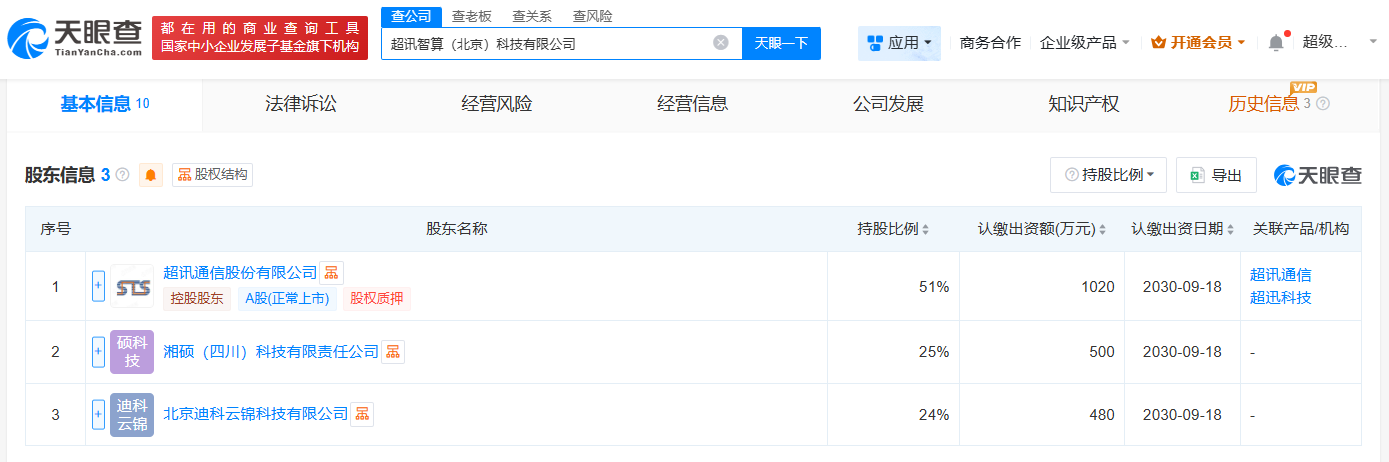Viewport: 1389px width, 462px height.
Task: Clear the search box with X icon
Action: point(720,43)
